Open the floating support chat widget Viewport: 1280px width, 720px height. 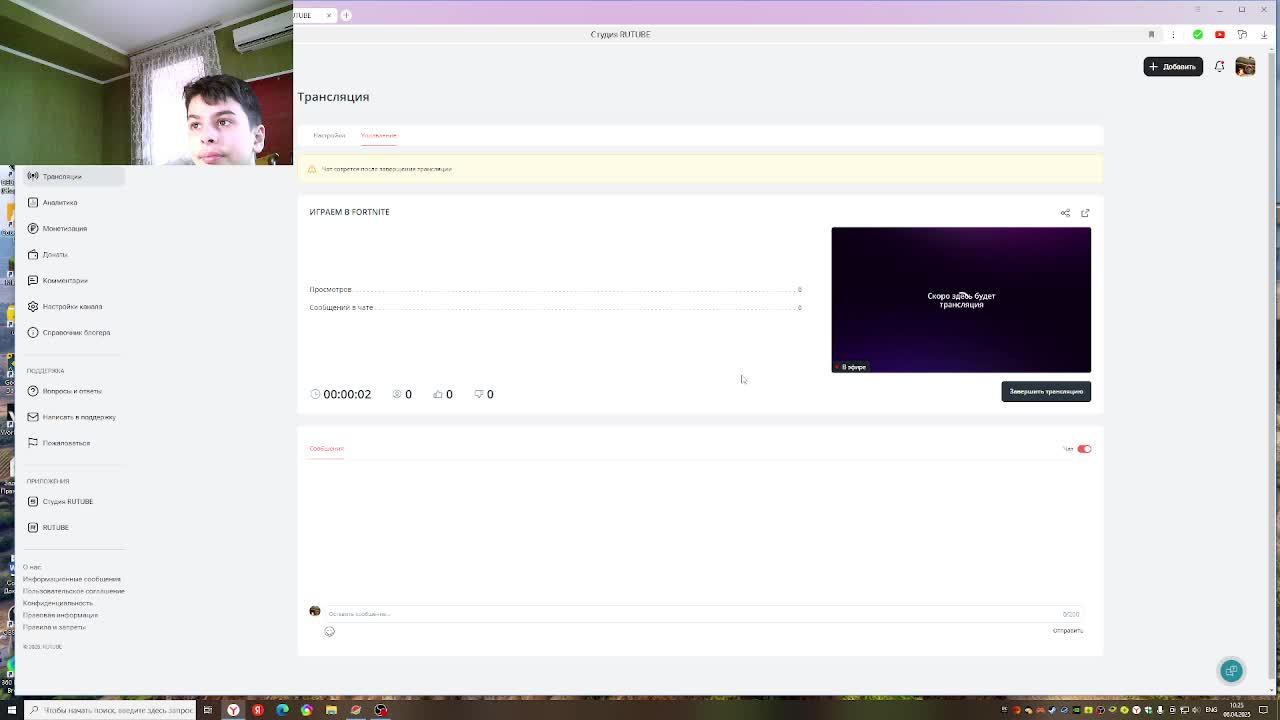click(1232, 671)
